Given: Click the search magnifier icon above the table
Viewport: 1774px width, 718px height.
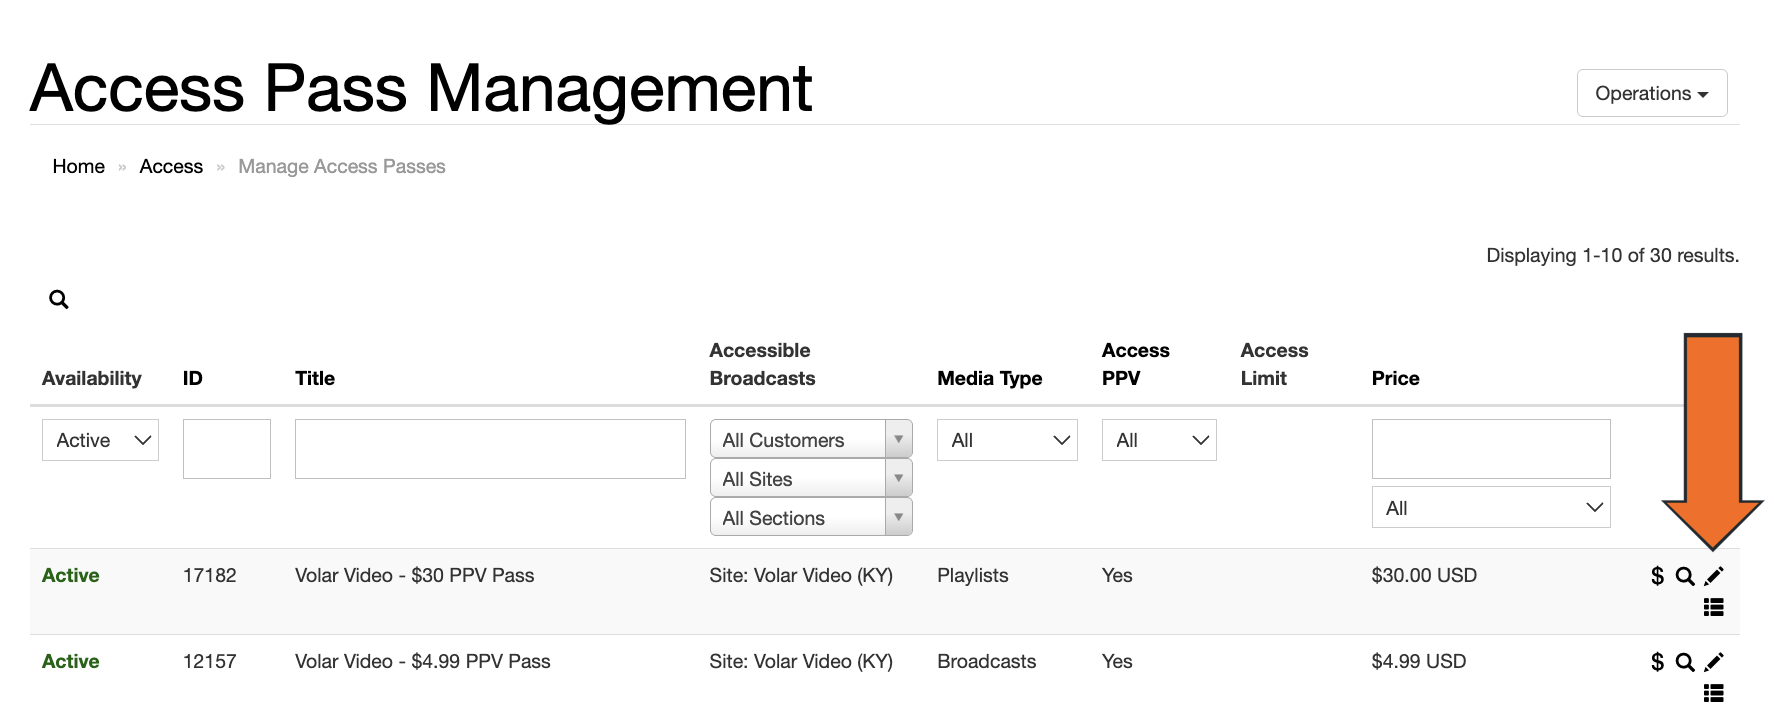Looking at the screenshot, I should point(59,299).
